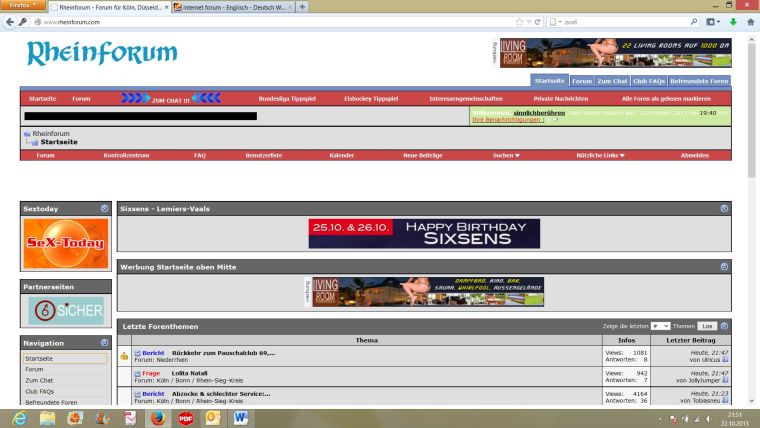Open the number of topics dropdown
The width and height of the screenshot is (760, 428).
point(660,326)
